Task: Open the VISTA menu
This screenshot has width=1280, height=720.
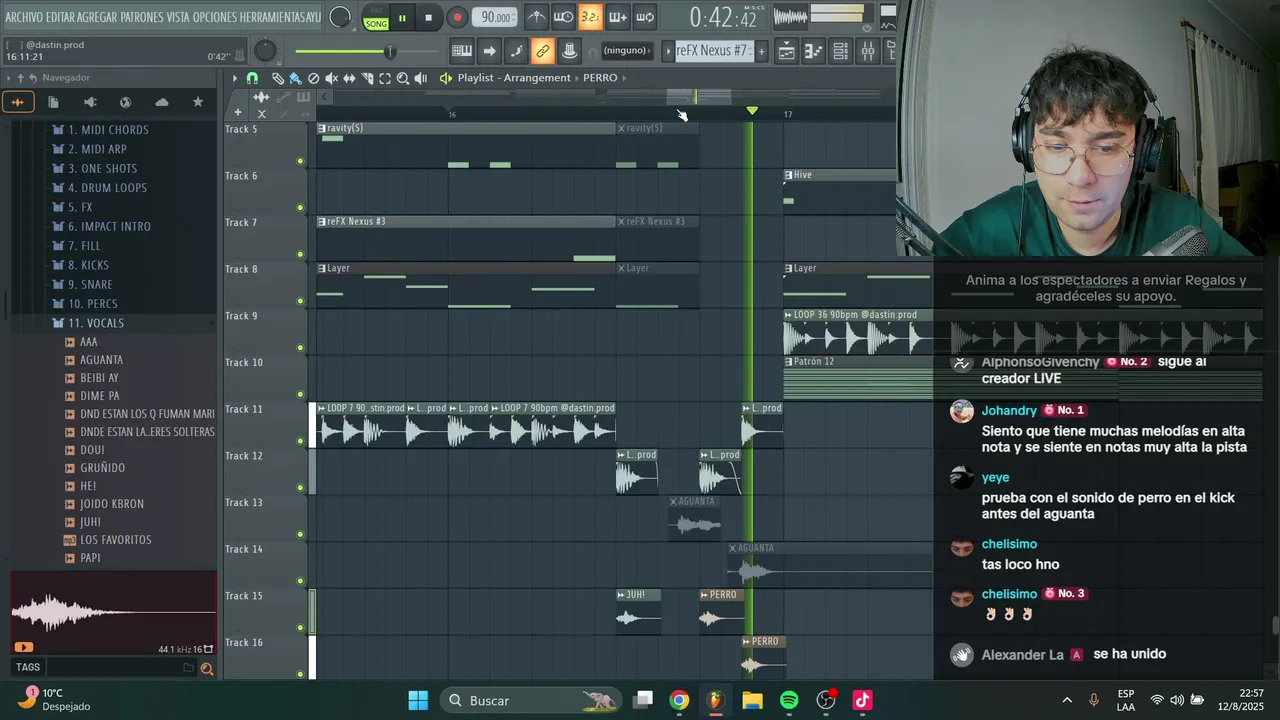Action: click(178, 17)
